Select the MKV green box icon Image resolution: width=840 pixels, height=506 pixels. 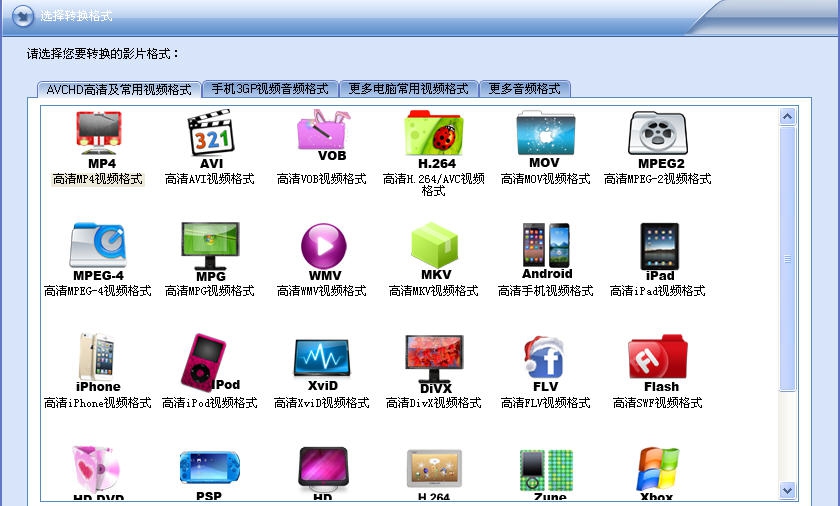(x=434, y=251)
